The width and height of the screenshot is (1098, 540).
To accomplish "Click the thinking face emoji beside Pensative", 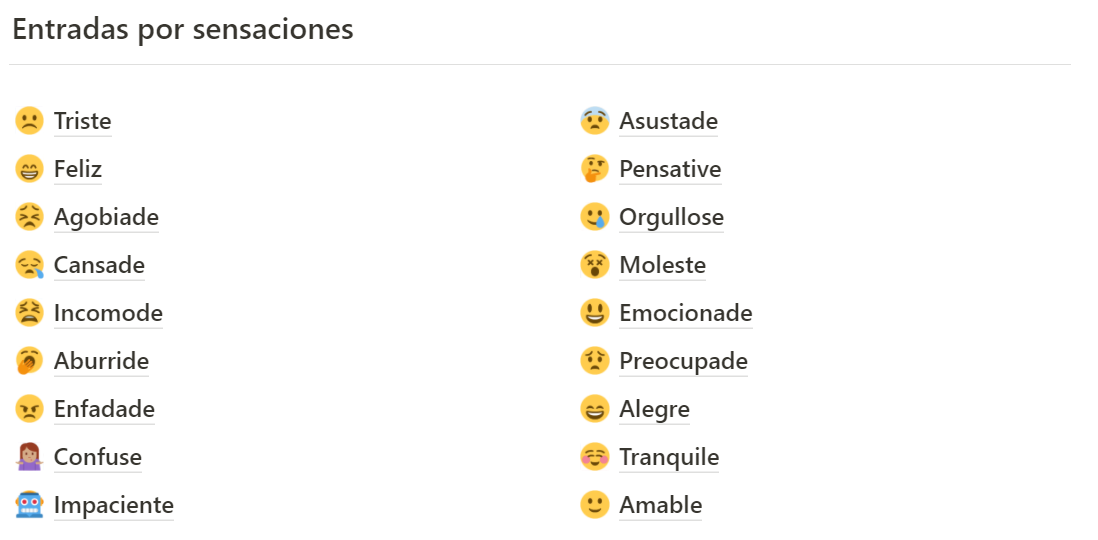I will coord(594,169).
